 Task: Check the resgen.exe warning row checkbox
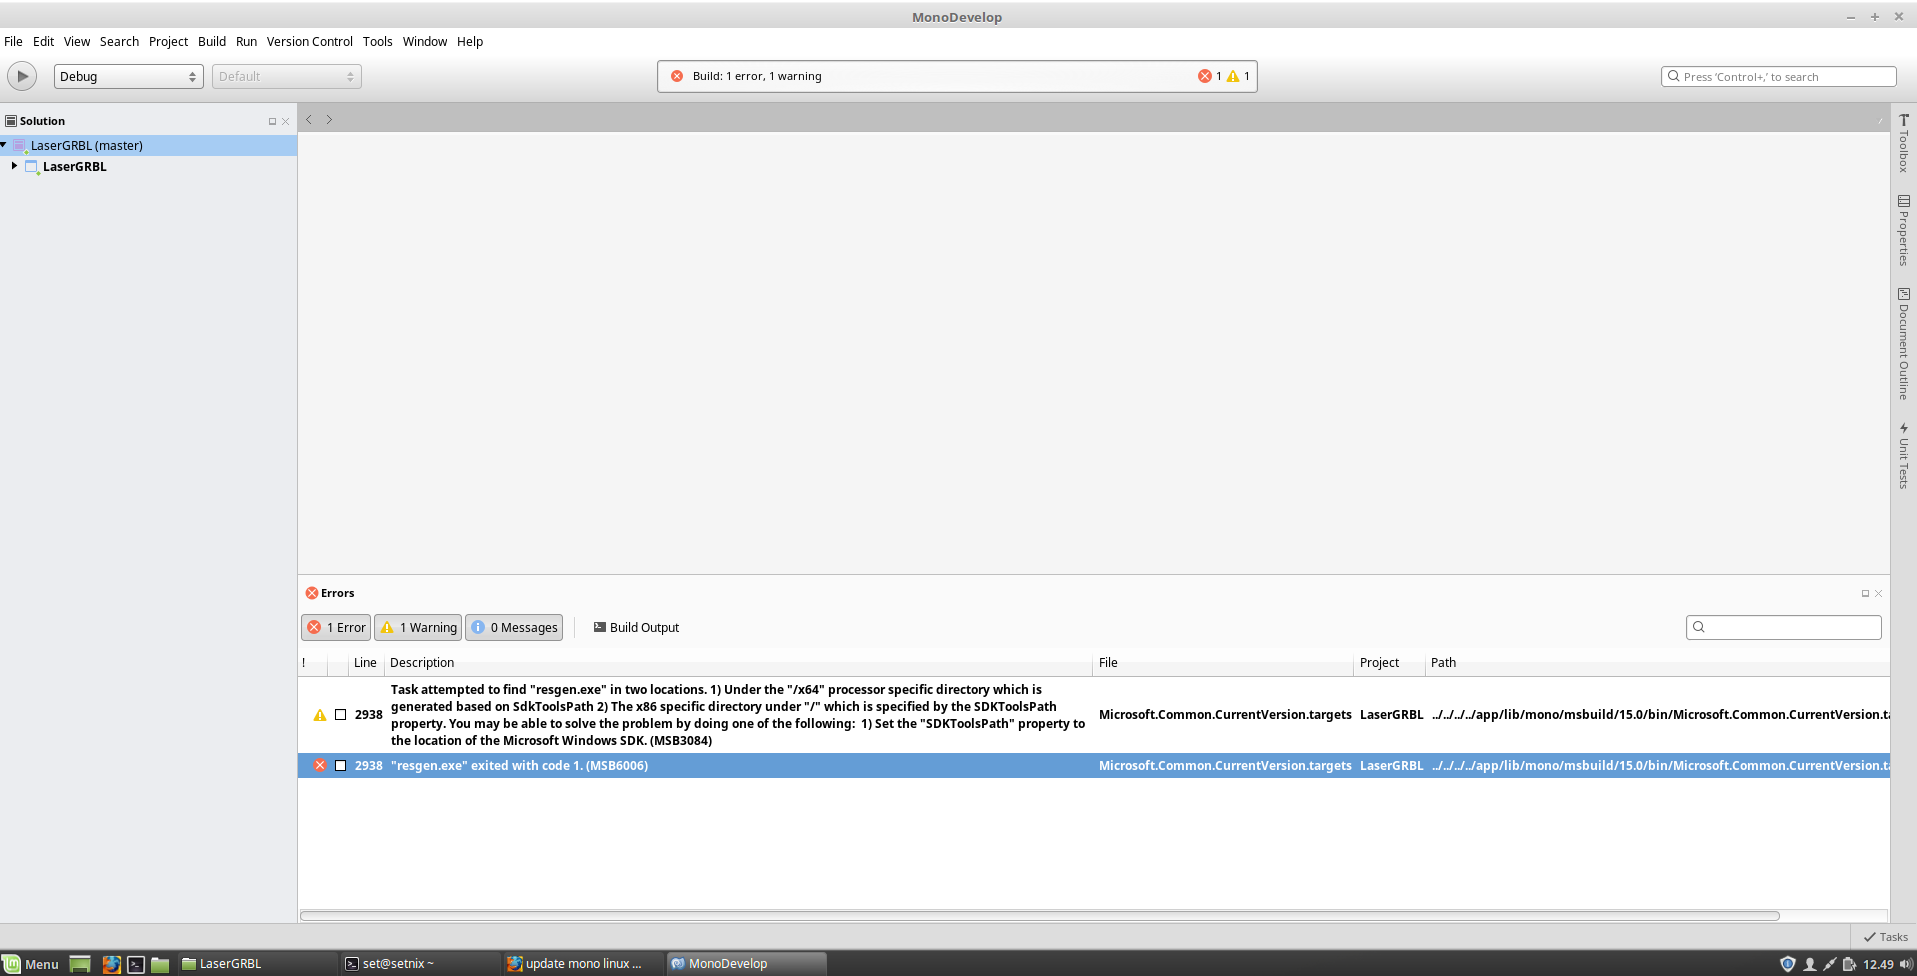click(x=340, y=715)
